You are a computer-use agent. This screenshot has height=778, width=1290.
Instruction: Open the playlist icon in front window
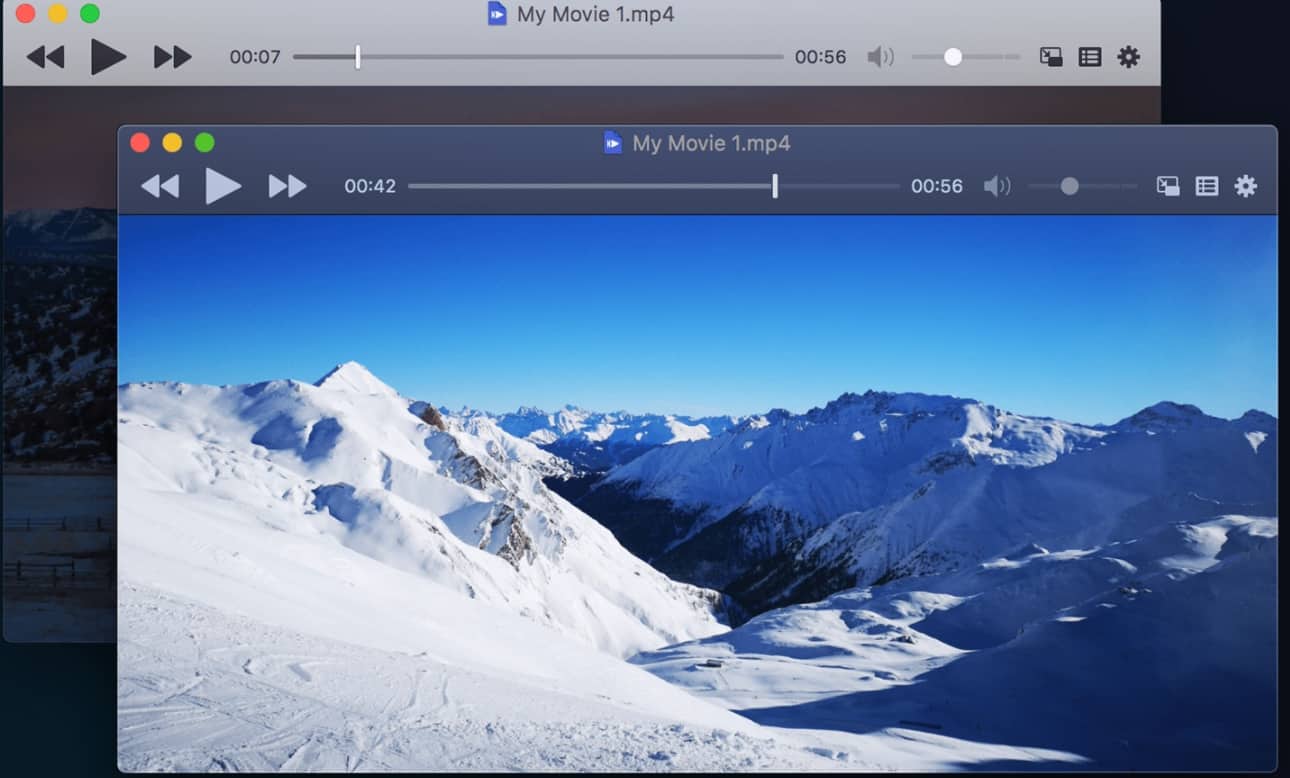click(x=1207, y=186)
